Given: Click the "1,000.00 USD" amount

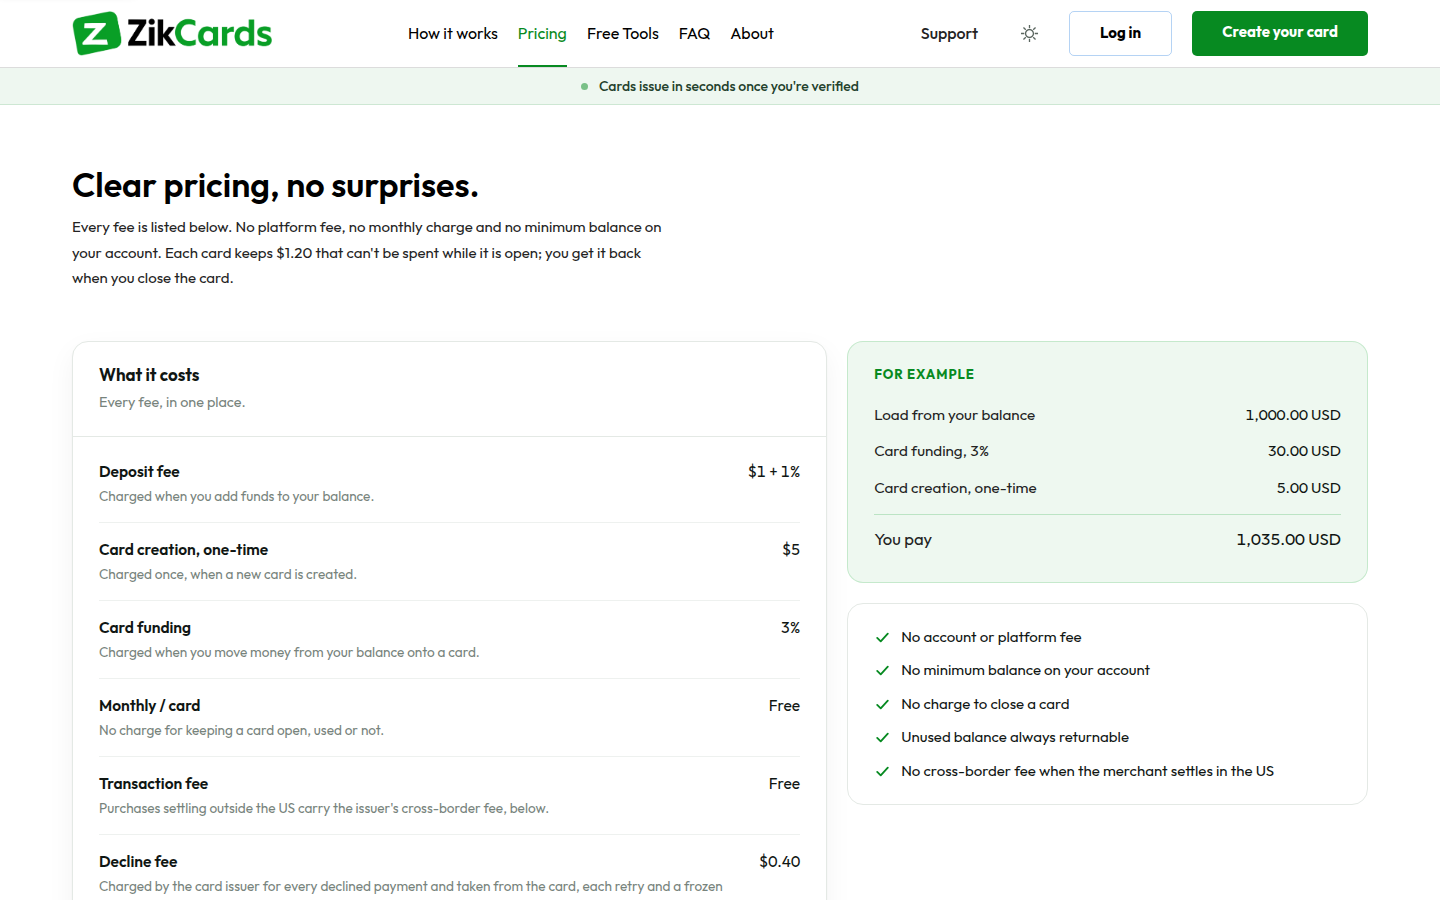Looking at the screenshot, I should 1293,415.
